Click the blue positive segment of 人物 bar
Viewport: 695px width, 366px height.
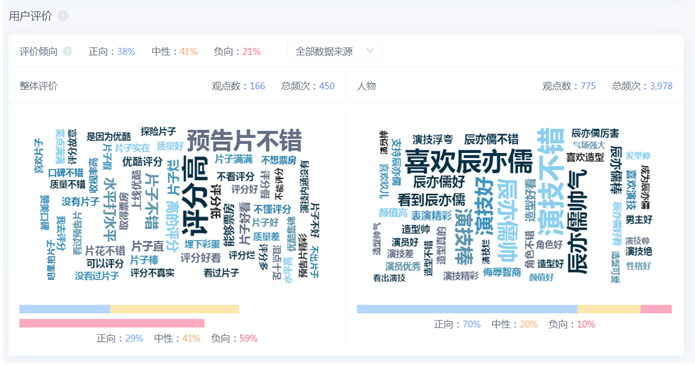[x=467, y=309]
